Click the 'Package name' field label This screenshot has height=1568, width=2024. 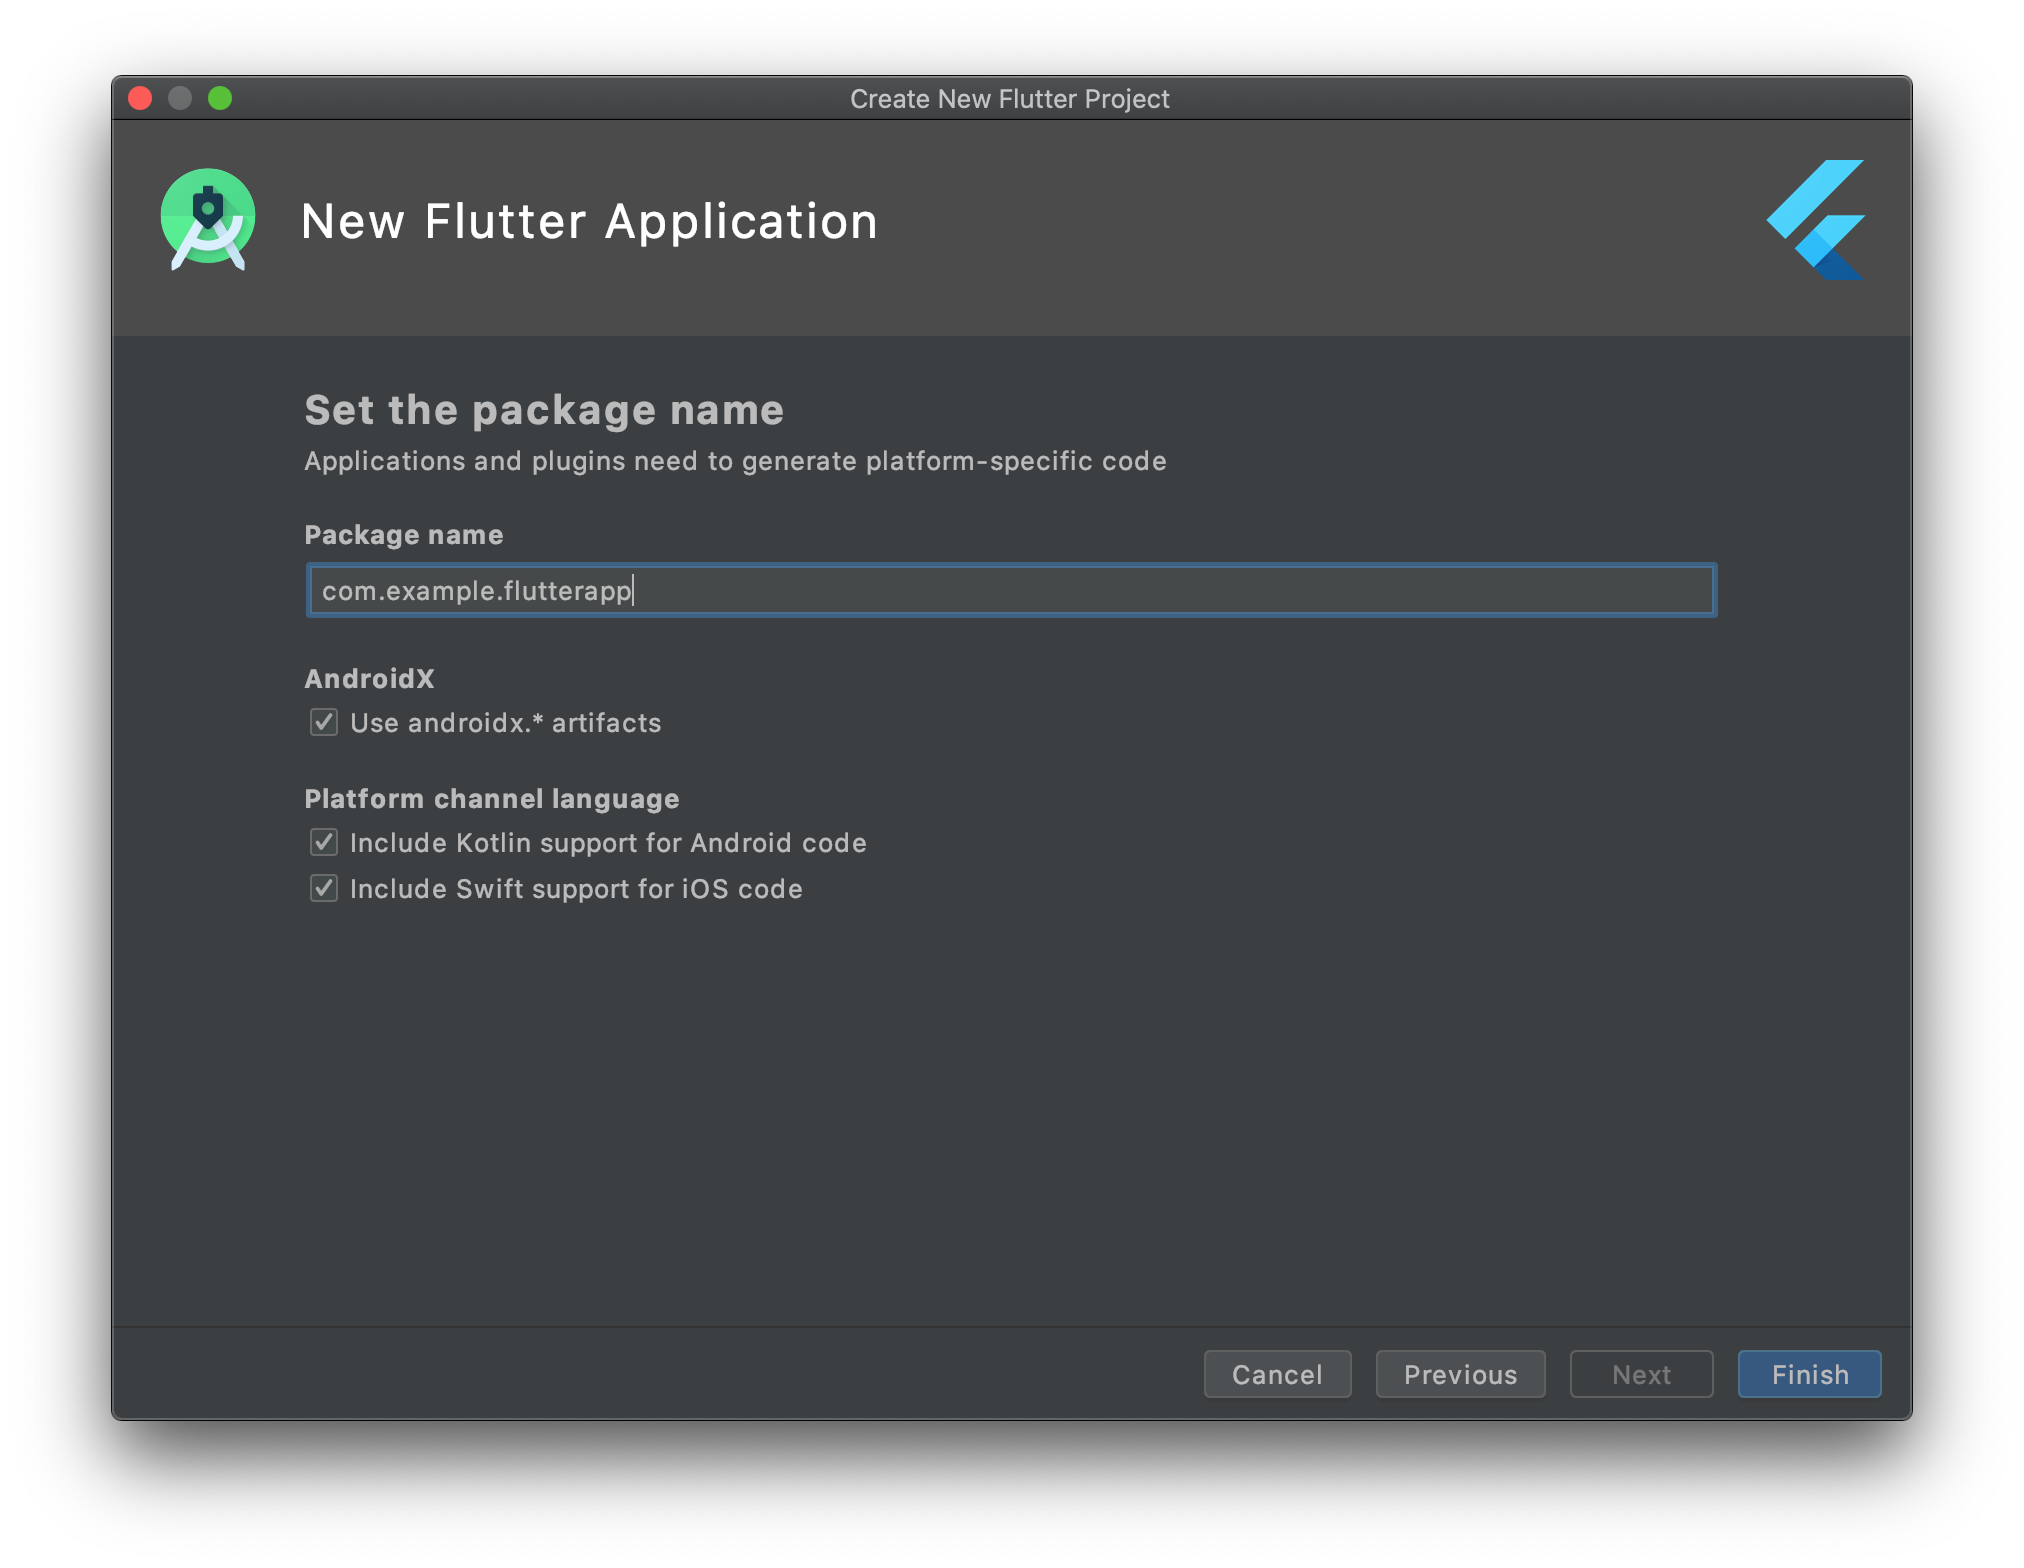(x=403, y=535)
